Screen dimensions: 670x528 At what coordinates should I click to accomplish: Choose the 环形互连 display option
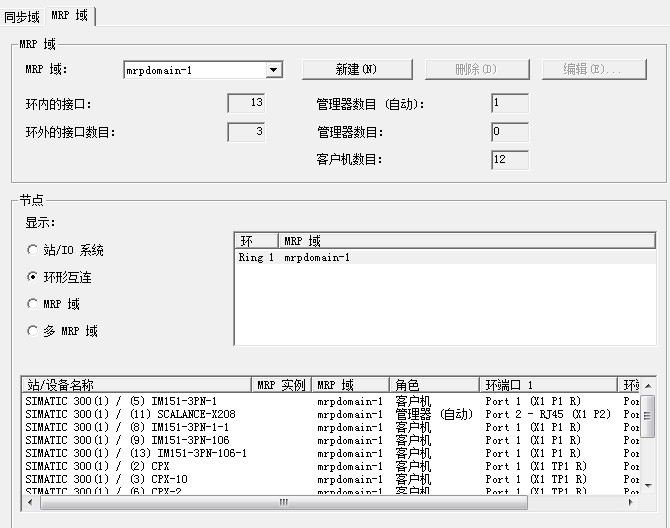click(33, 277)
